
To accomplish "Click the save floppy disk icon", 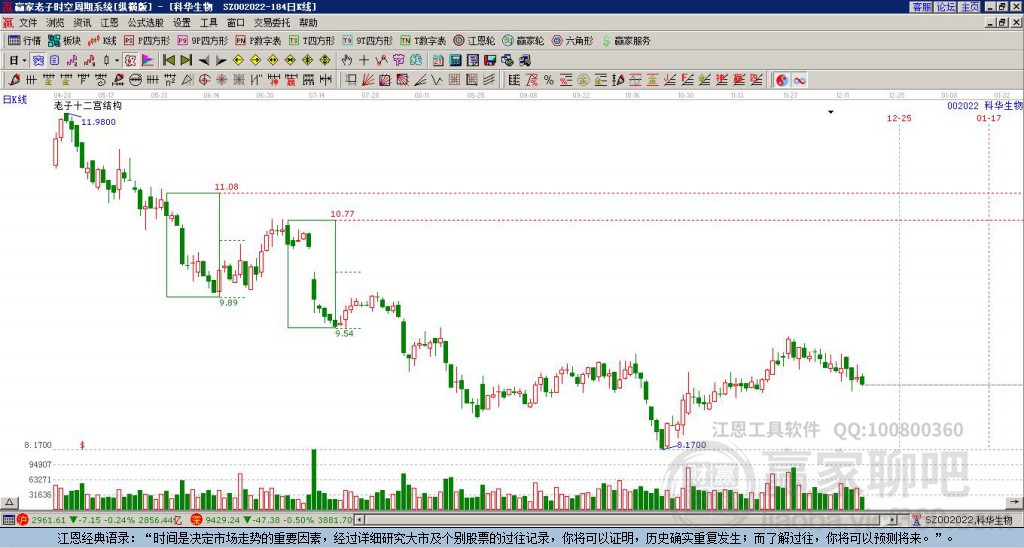I will point(490,60).
